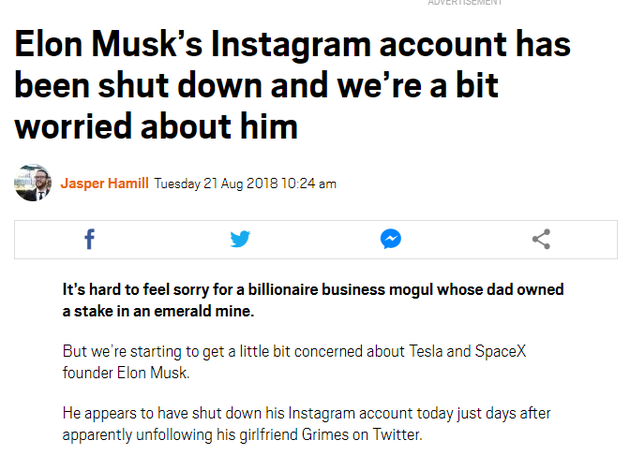The width and height of the screenshot is (630, 455).
Task: Click the bold intro paragraph about billionaire mogul
Action: (x=312, y=300)
